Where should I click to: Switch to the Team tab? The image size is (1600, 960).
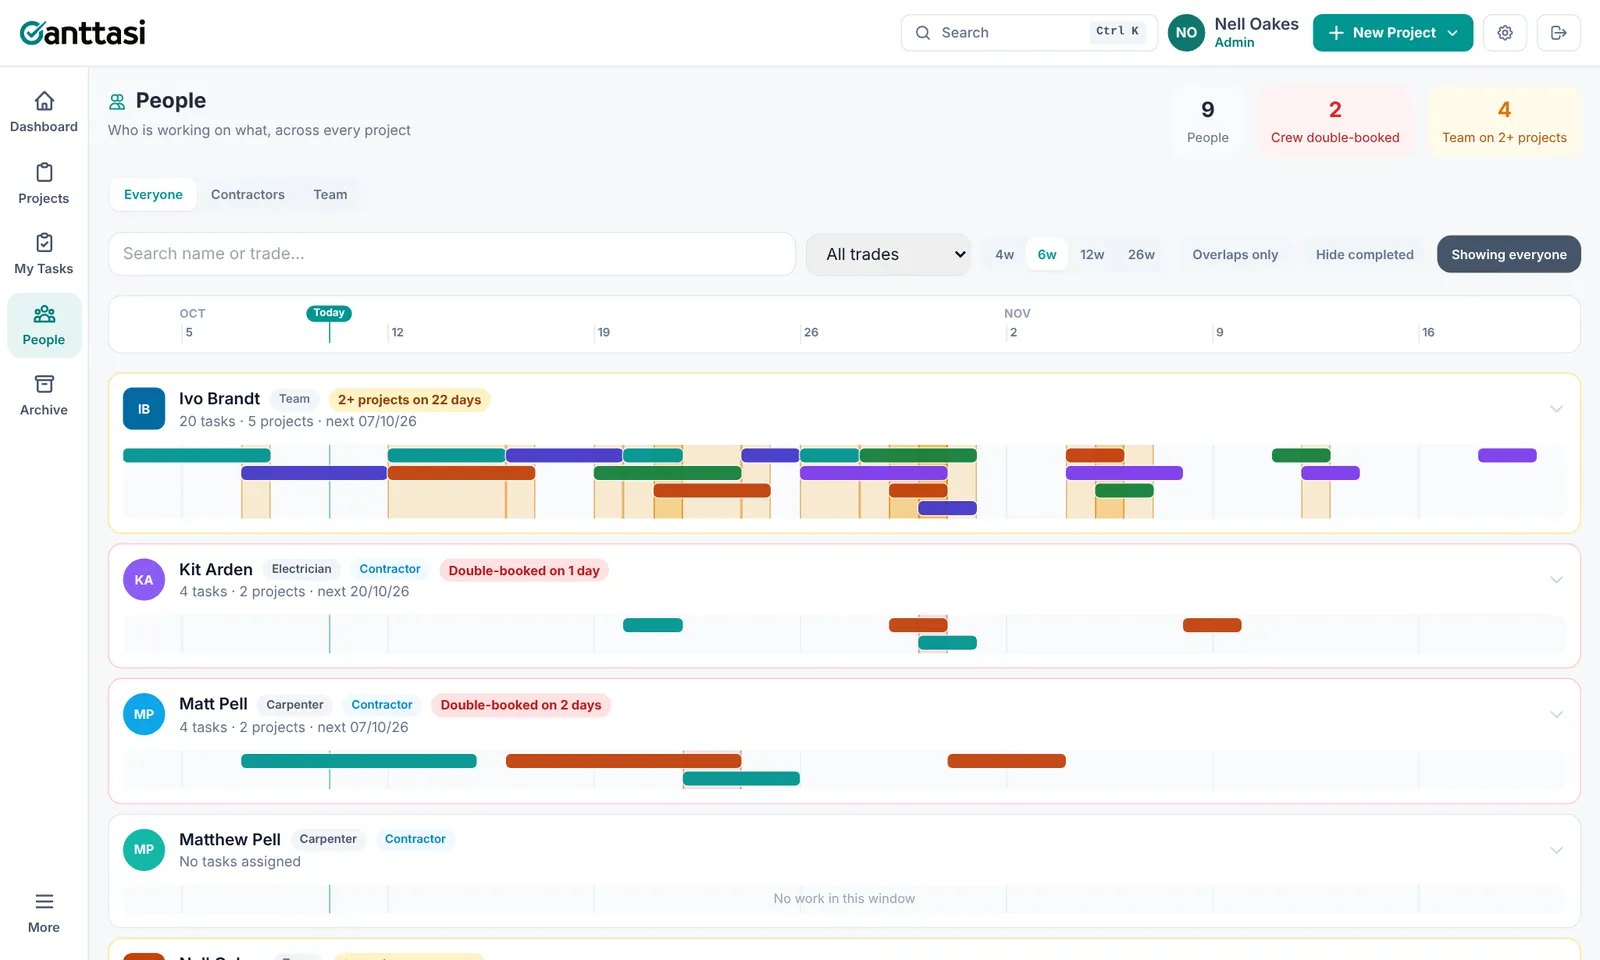330,195
